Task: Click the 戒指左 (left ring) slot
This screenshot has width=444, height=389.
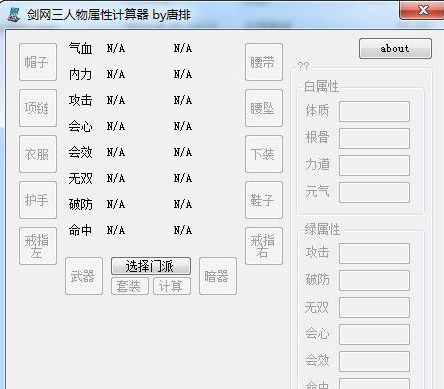Action: [x=38, y=246]
